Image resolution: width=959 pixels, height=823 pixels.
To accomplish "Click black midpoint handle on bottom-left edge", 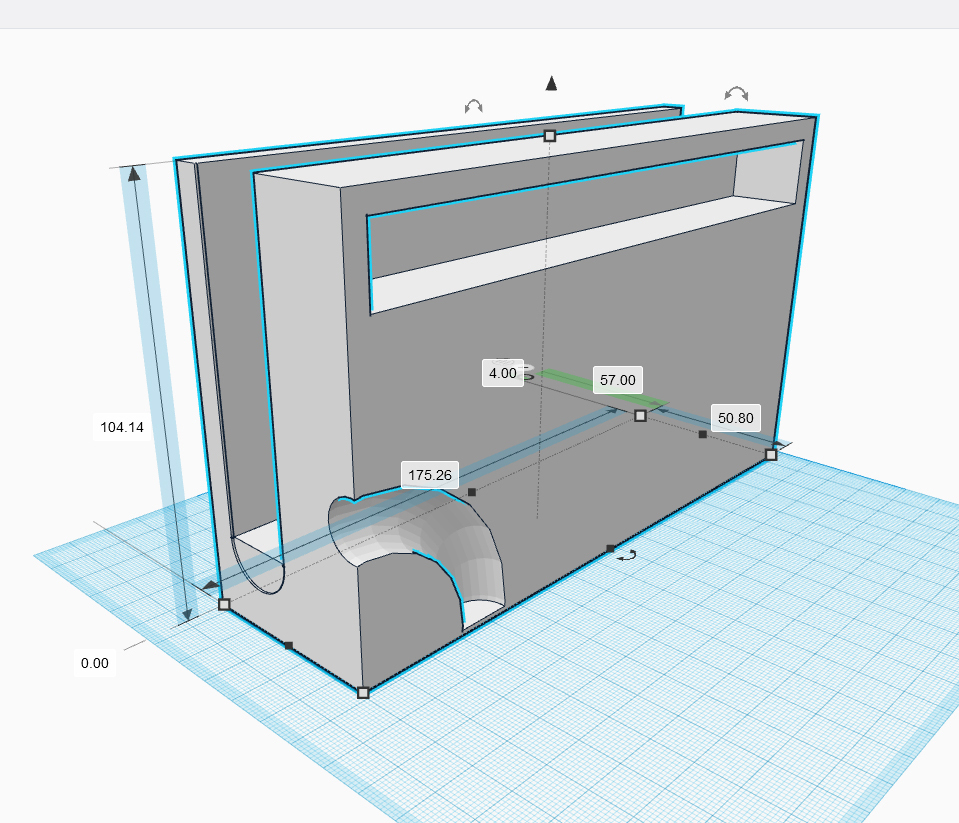I will 289,646.
